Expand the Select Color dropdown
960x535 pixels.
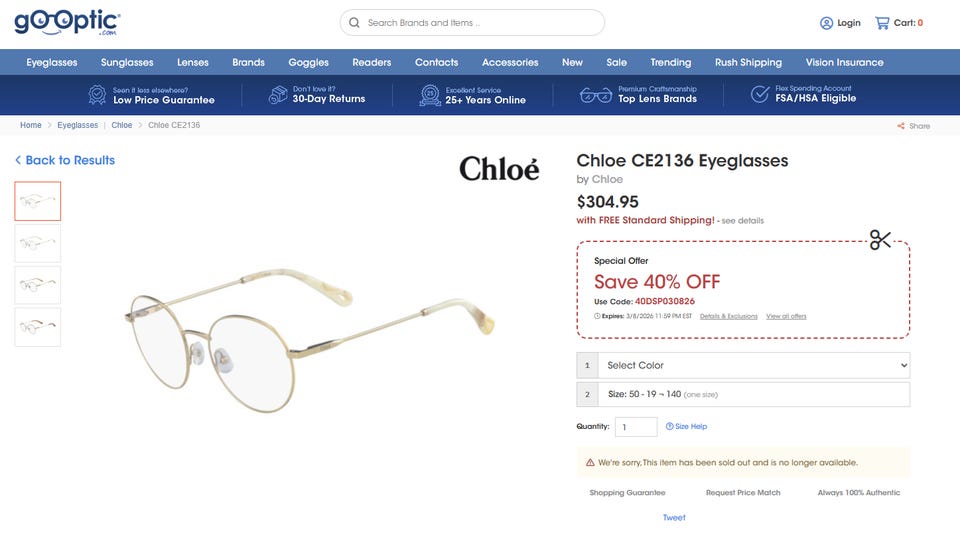pyautogui.click(x=755, y=365)
